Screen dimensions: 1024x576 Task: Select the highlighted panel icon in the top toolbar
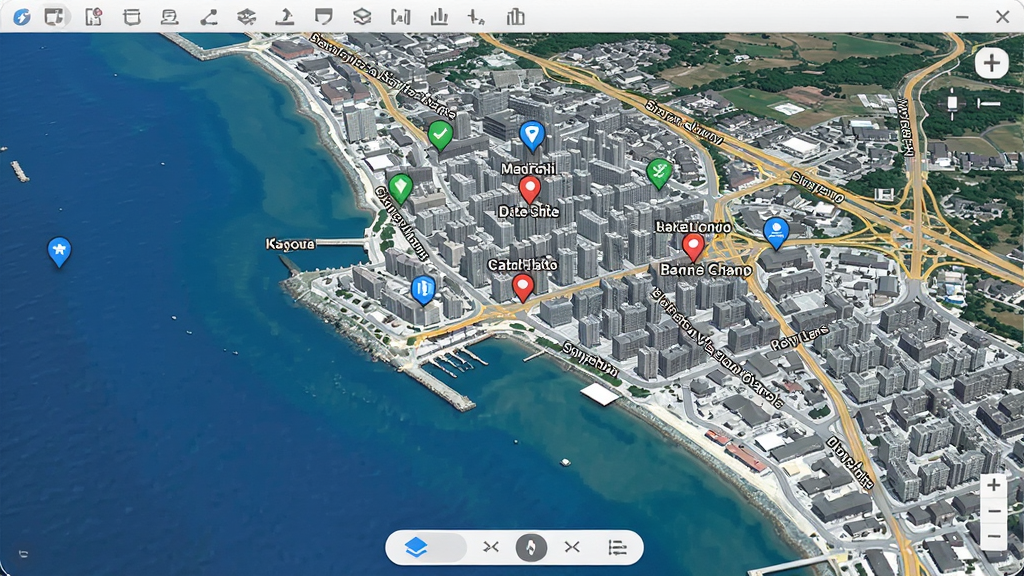click(55, 17)
